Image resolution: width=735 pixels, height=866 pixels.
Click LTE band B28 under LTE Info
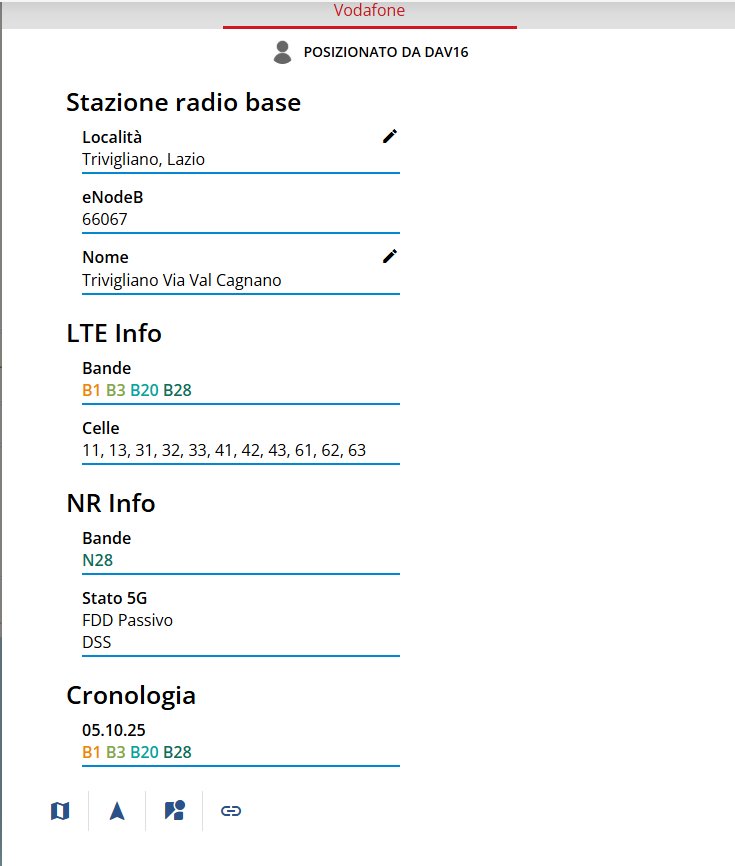pyautogui.click(x=177, y=390)
